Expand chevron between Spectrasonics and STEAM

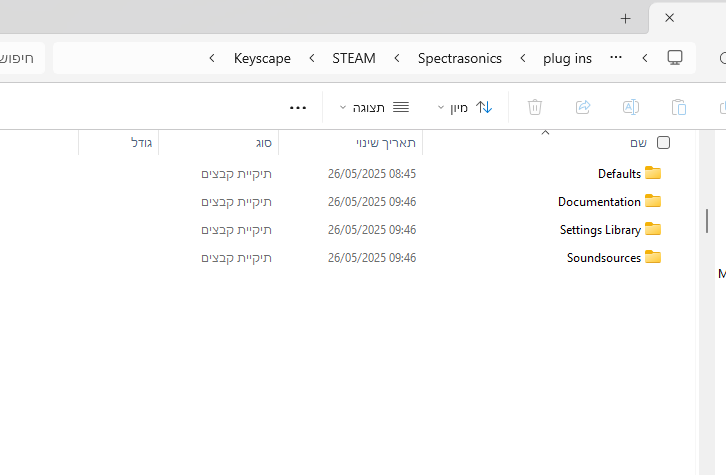(397, 58)
